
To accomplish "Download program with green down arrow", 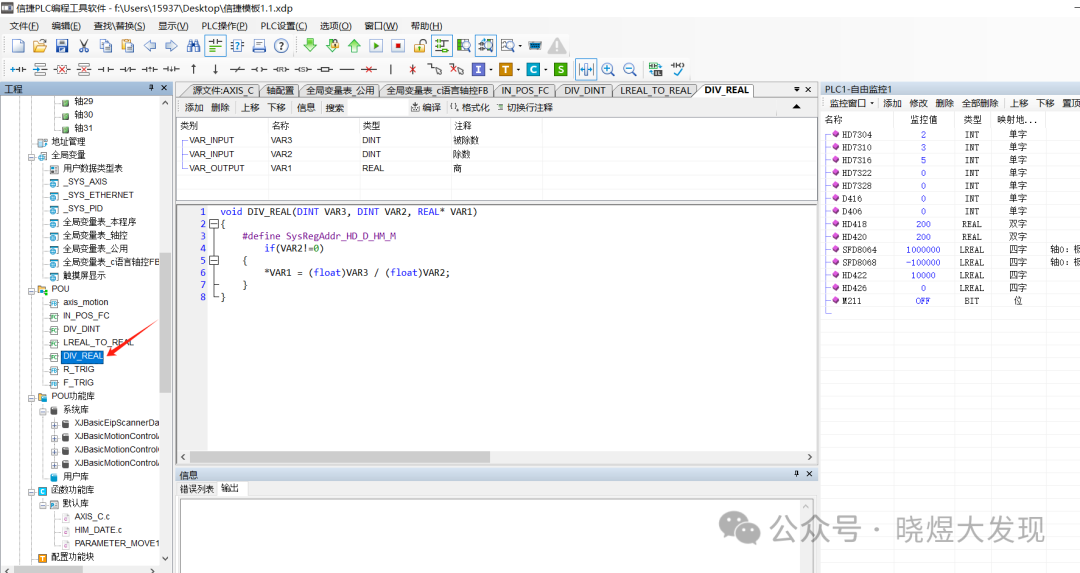I will [310, 46].
